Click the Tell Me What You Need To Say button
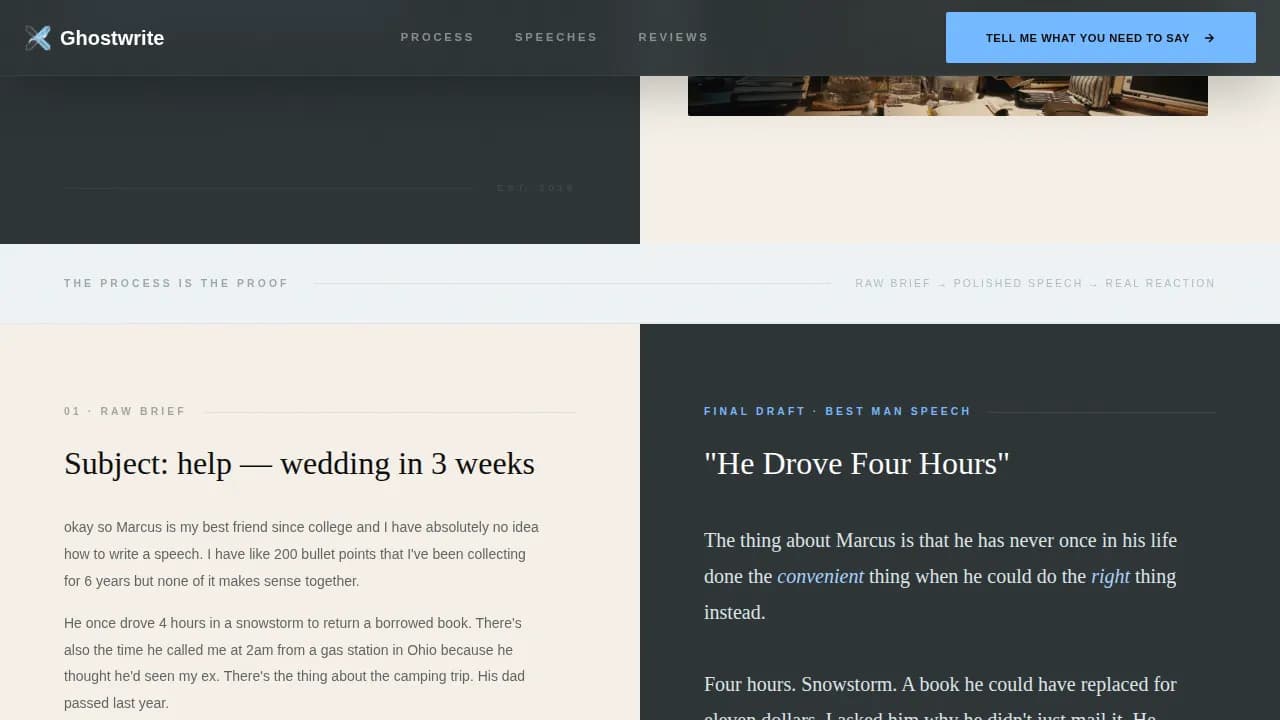The height and width of the screenshot is (720, 1280). coord(1101,38)
